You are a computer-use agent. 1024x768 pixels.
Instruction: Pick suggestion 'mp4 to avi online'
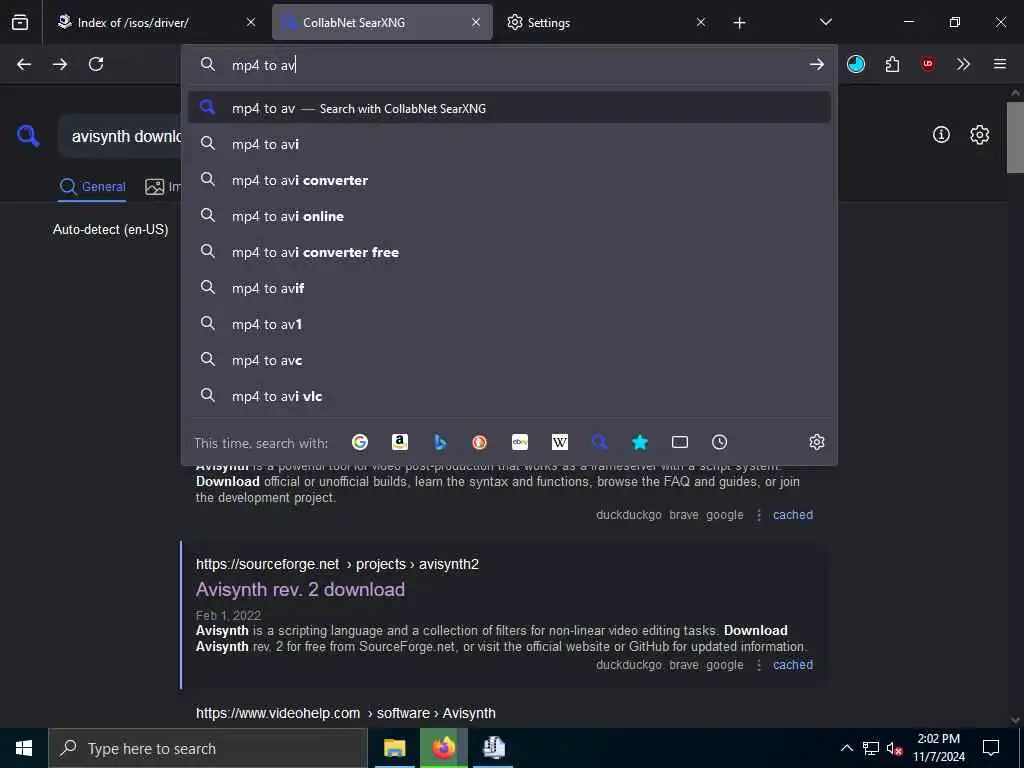[509, 216]
